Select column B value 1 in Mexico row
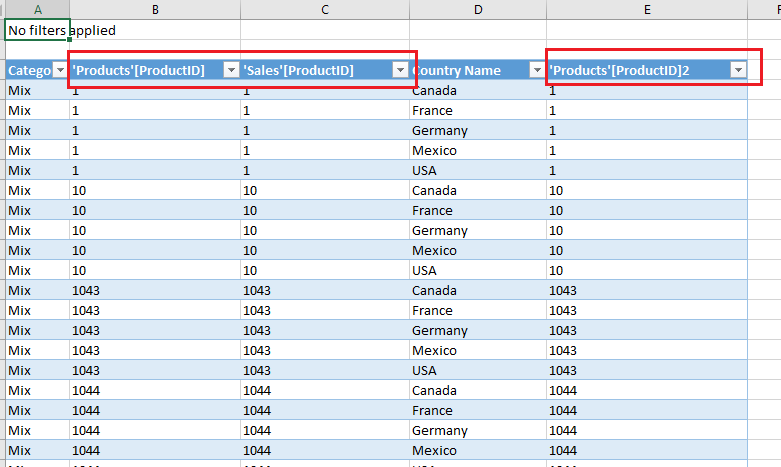 pos(155,150)
